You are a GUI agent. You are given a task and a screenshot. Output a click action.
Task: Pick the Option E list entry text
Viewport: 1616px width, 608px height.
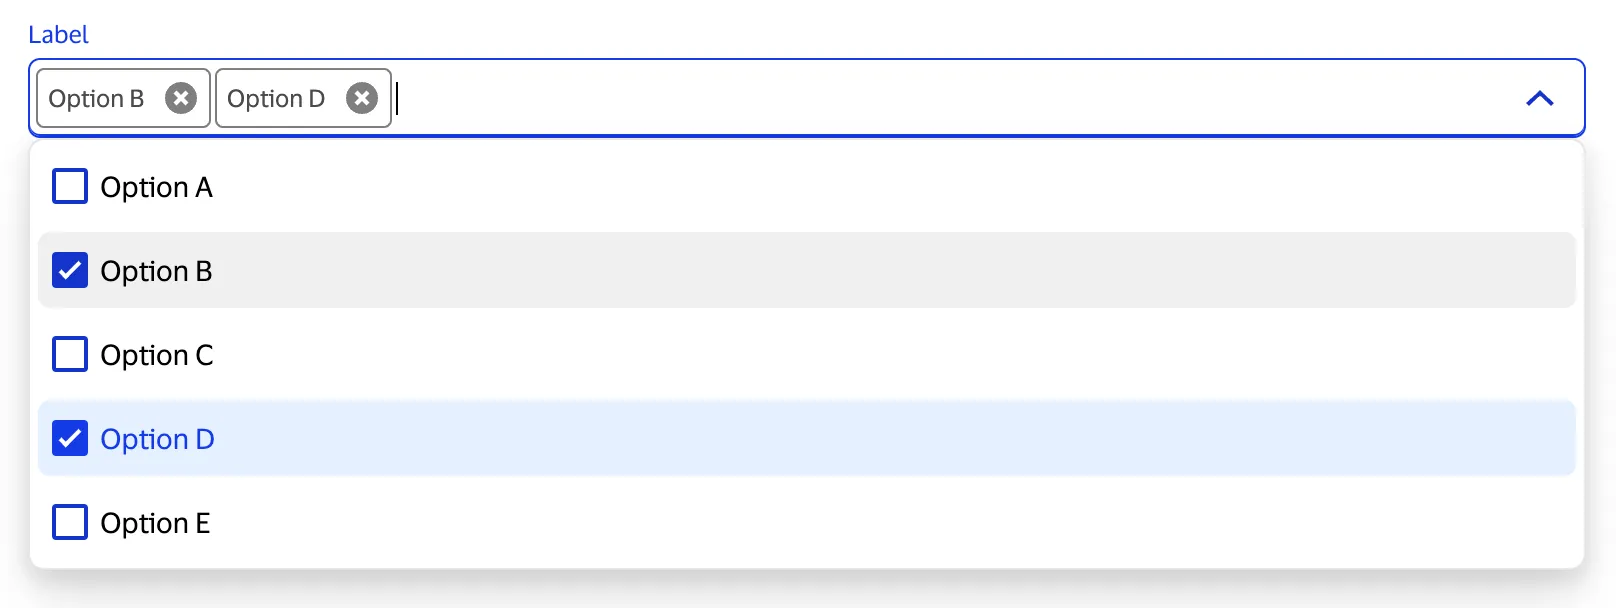coord(155,523)
